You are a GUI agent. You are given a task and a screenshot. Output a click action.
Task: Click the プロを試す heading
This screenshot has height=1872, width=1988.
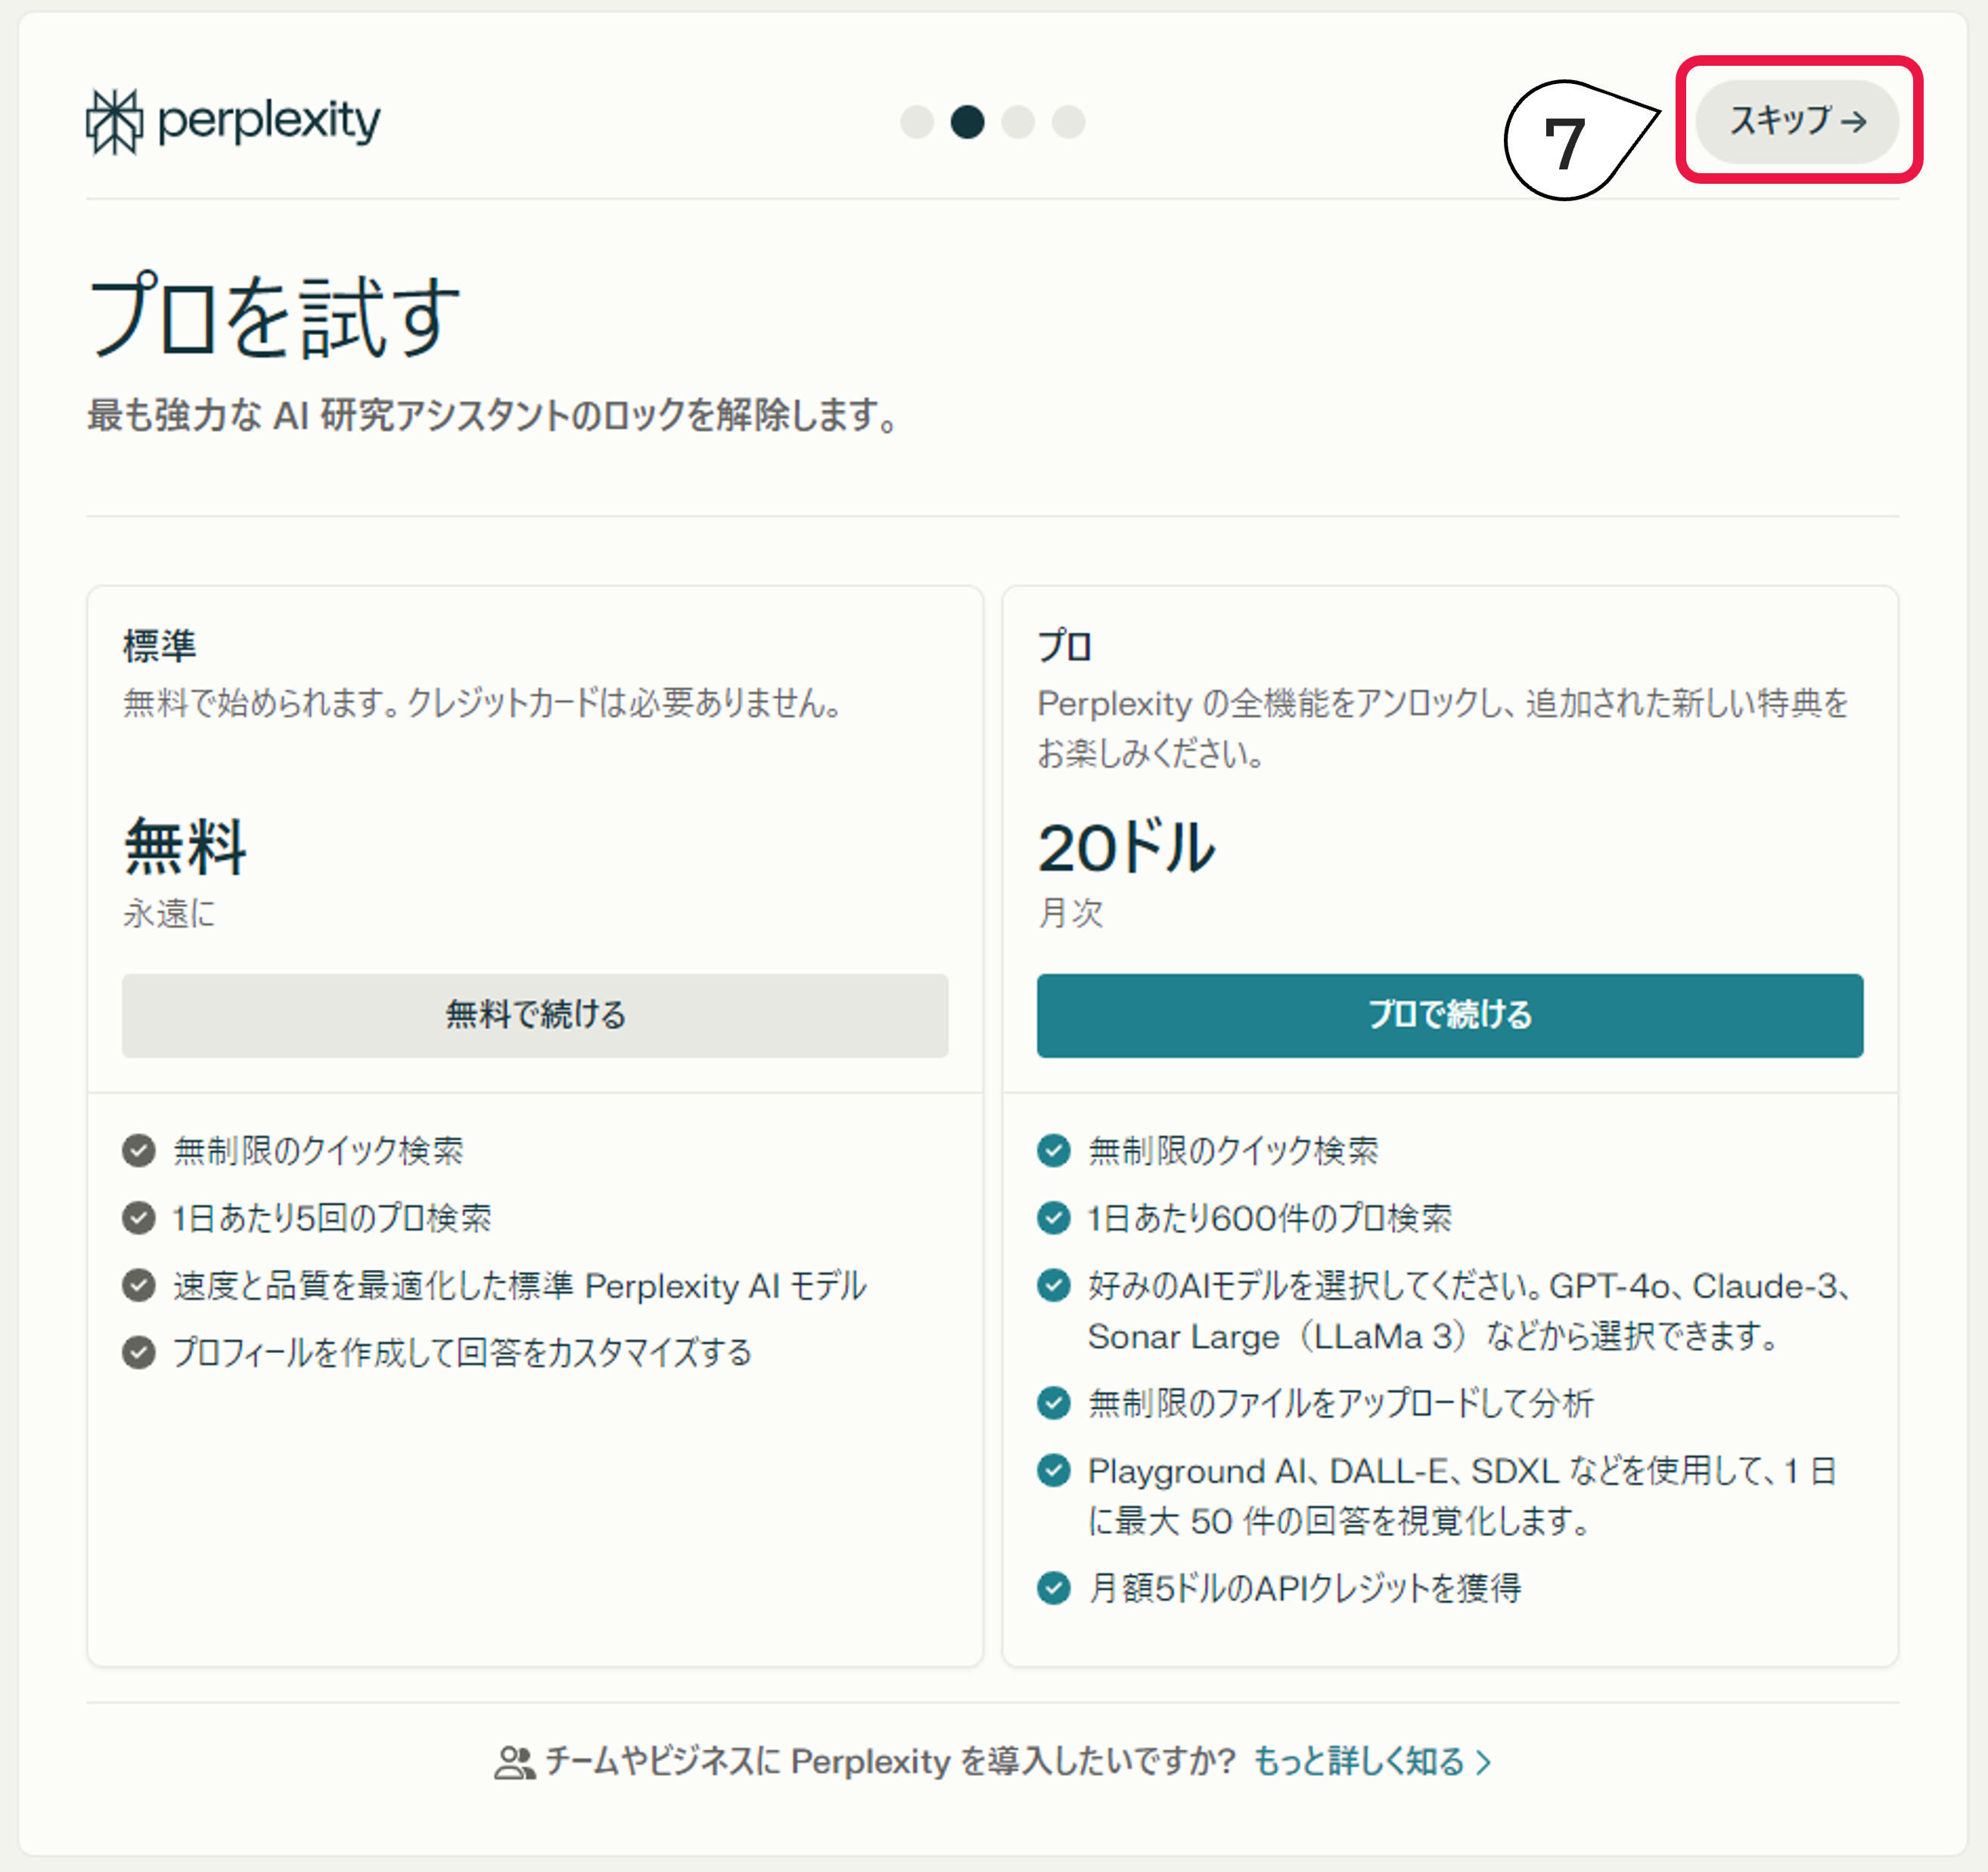(x=275, y=316)
